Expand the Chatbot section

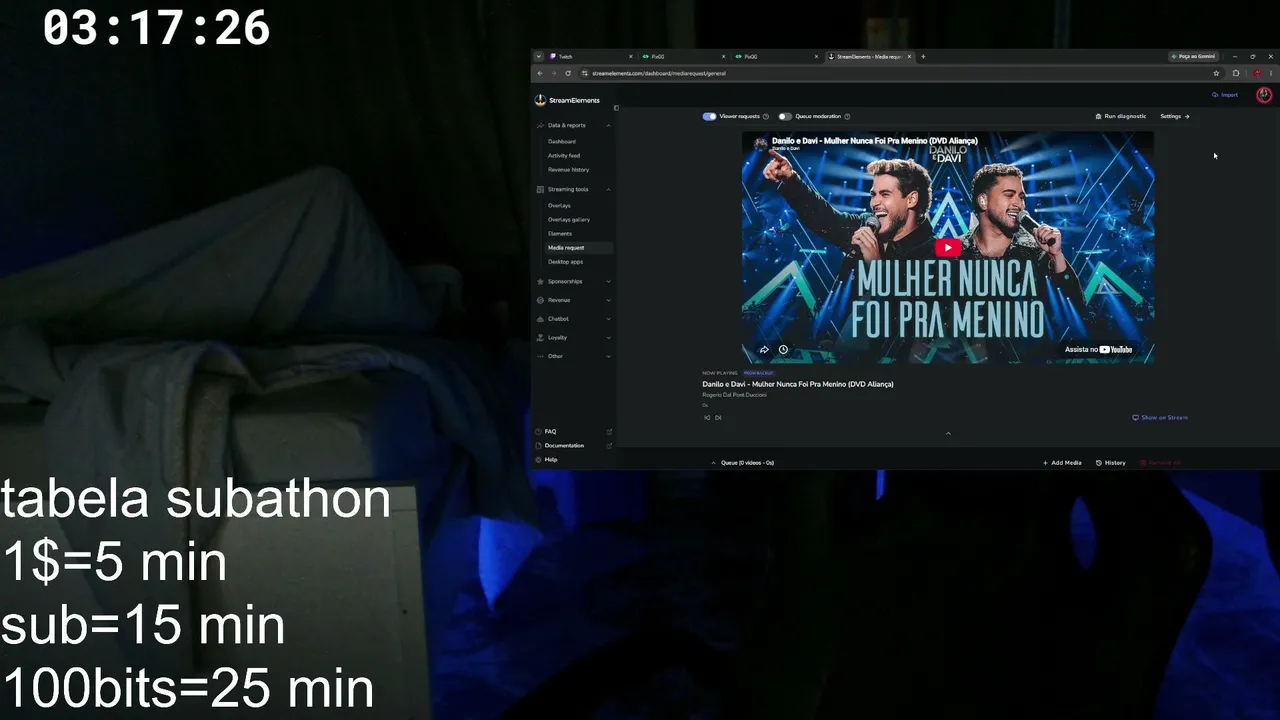573,319
